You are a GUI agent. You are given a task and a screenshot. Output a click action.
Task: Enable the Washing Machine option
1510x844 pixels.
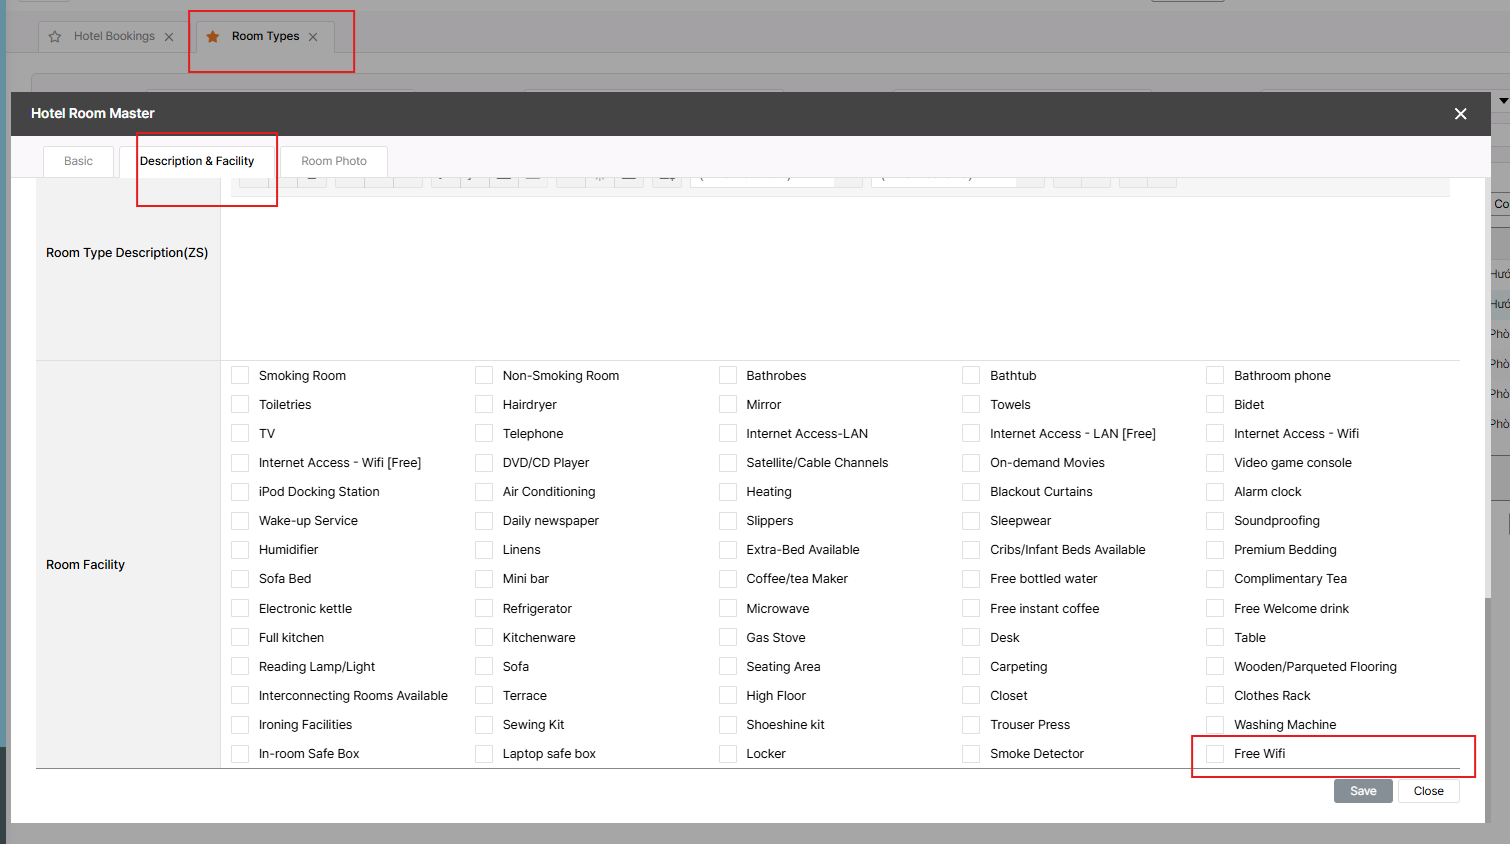(1215, 725)
